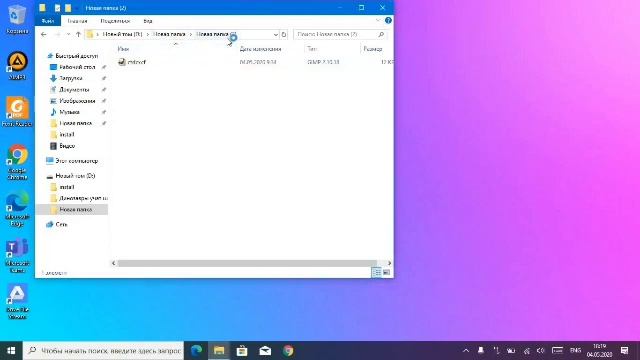This screenshot has height=360, width=640.
Task: Select Этот компьютер in navigation pane
Action: [76, 161]
